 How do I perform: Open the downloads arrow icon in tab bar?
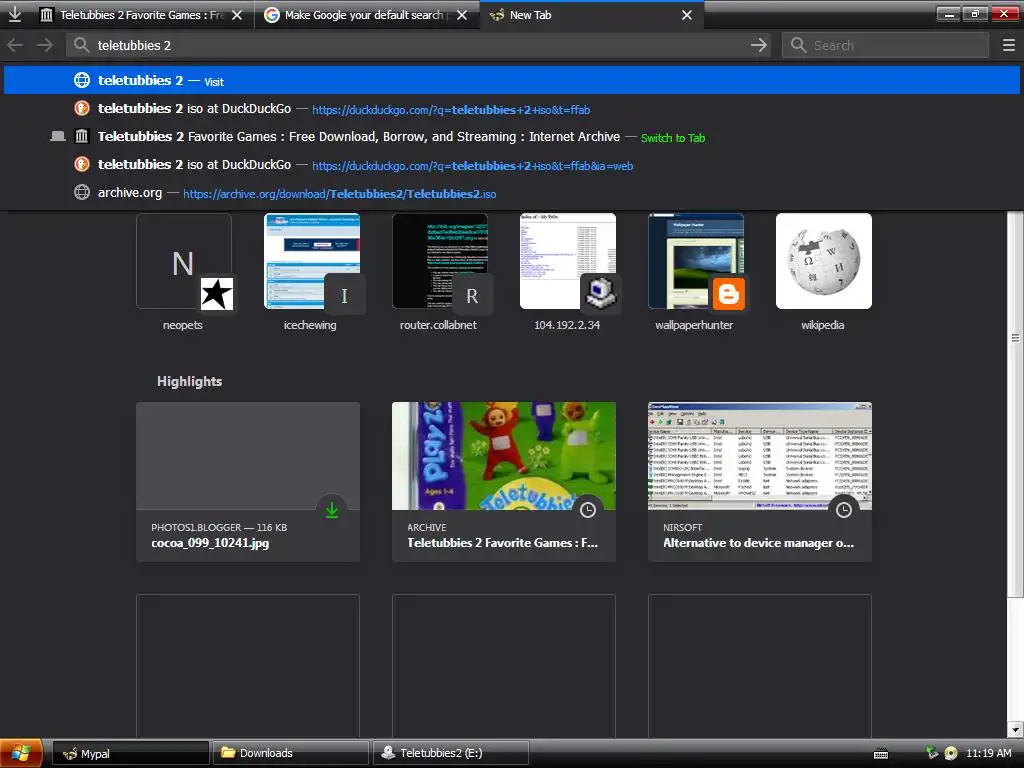pos(14,14)
